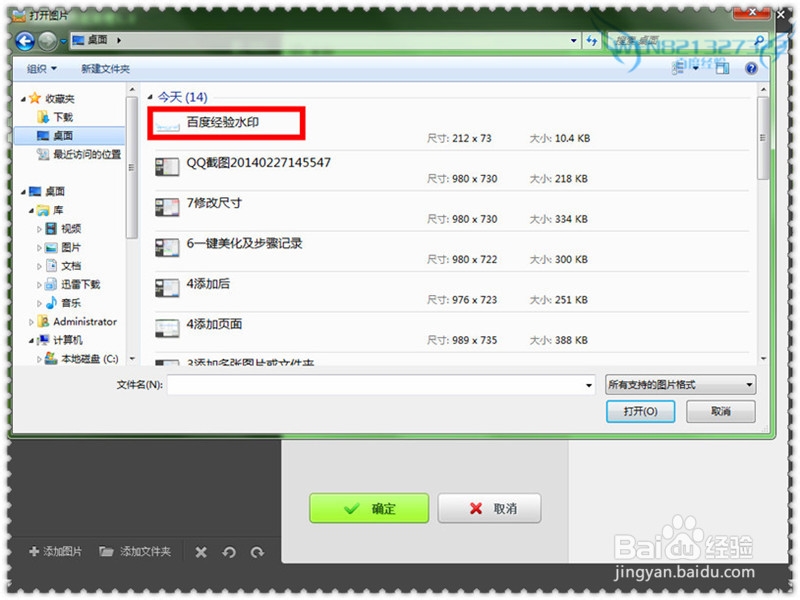Click the 打开(O) button

click(x=640, y=412)
